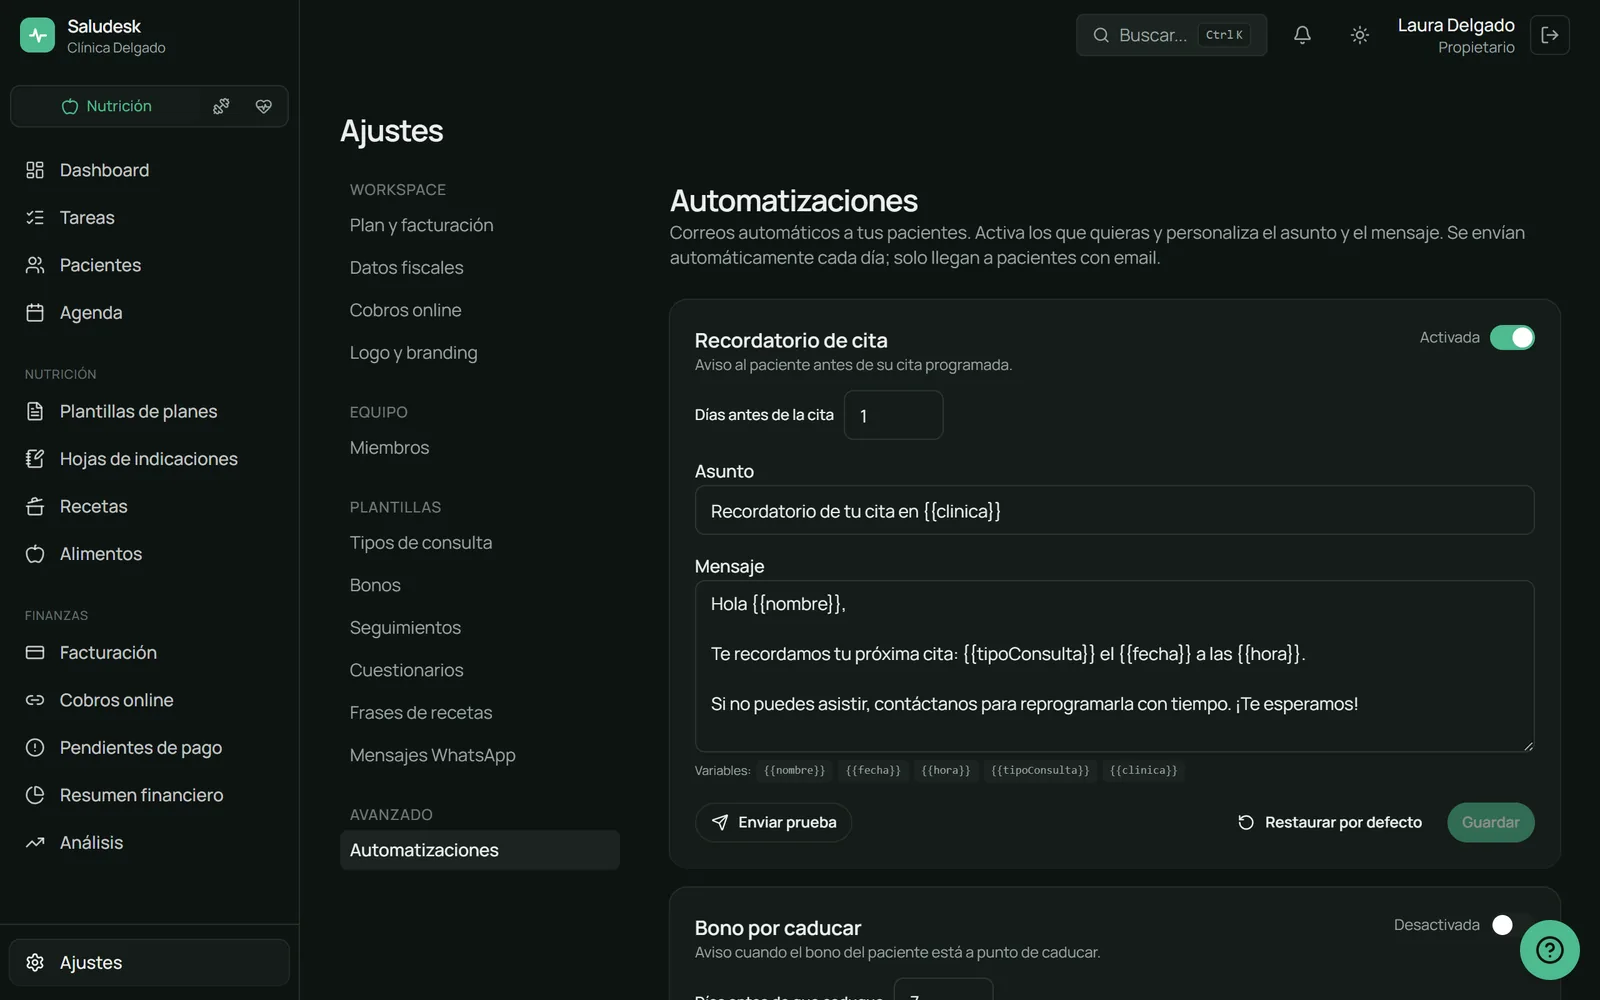This screenshot has width=1600, height=1000.
Task: Click the Dashboard grid icon
Action: coord(35,170)
